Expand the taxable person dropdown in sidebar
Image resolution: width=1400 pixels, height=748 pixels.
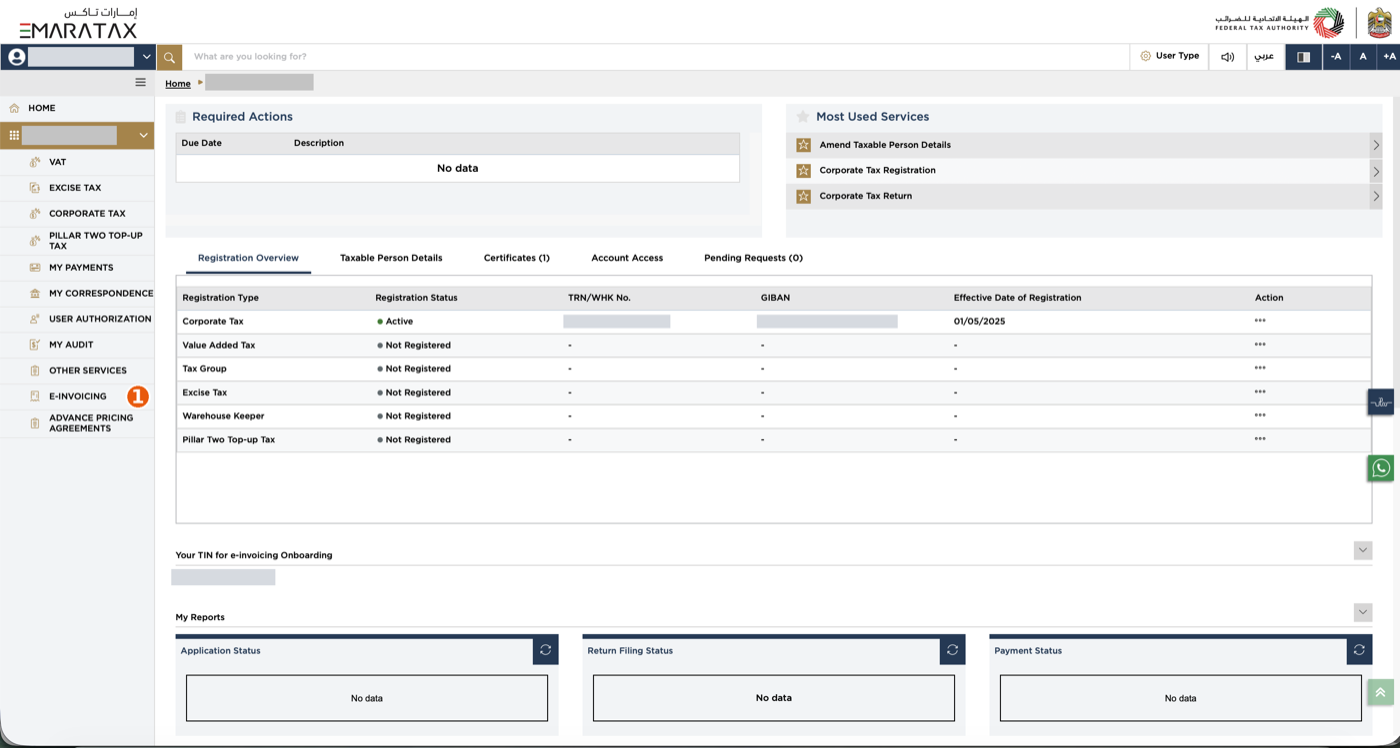click(143, 135)
